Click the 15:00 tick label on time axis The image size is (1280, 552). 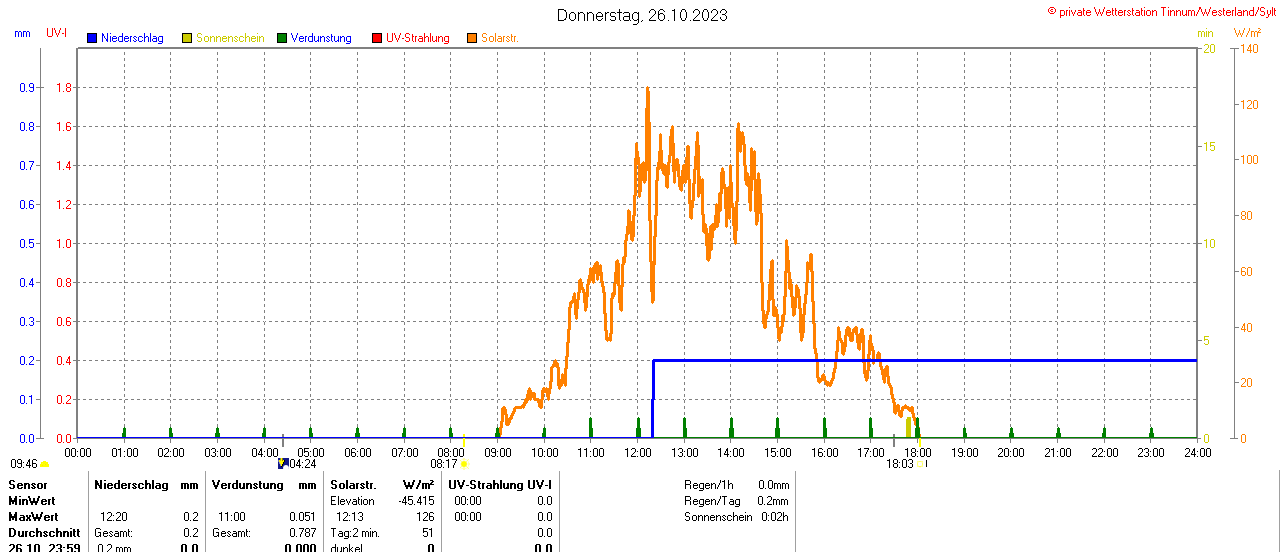pos(777,452)
